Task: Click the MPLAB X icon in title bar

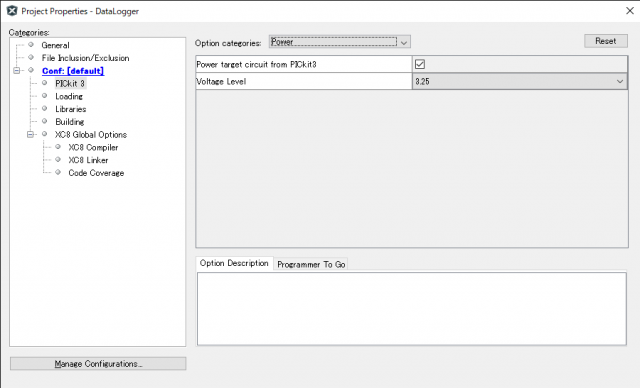Action: [x=12, y=11]
